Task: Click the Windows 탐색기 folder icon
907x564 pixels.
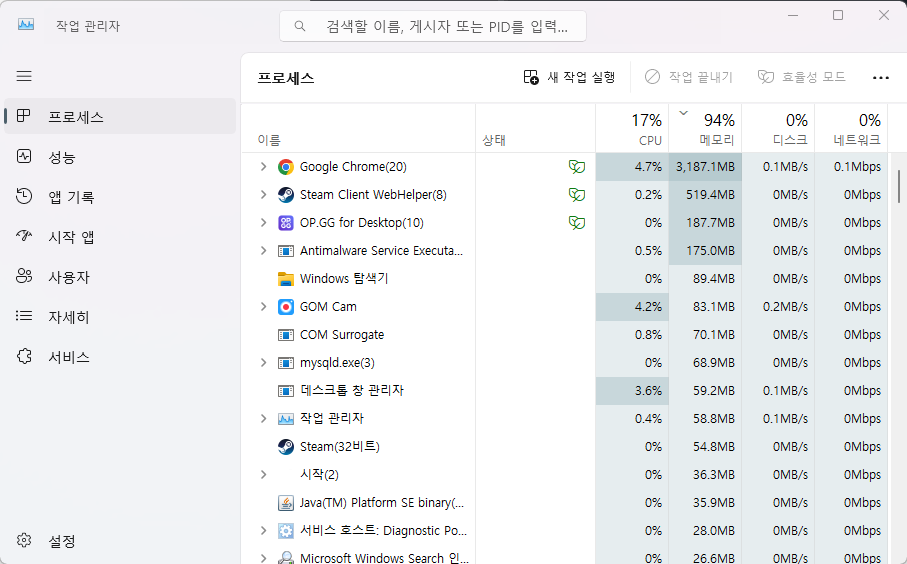Action: click(286, 279)
